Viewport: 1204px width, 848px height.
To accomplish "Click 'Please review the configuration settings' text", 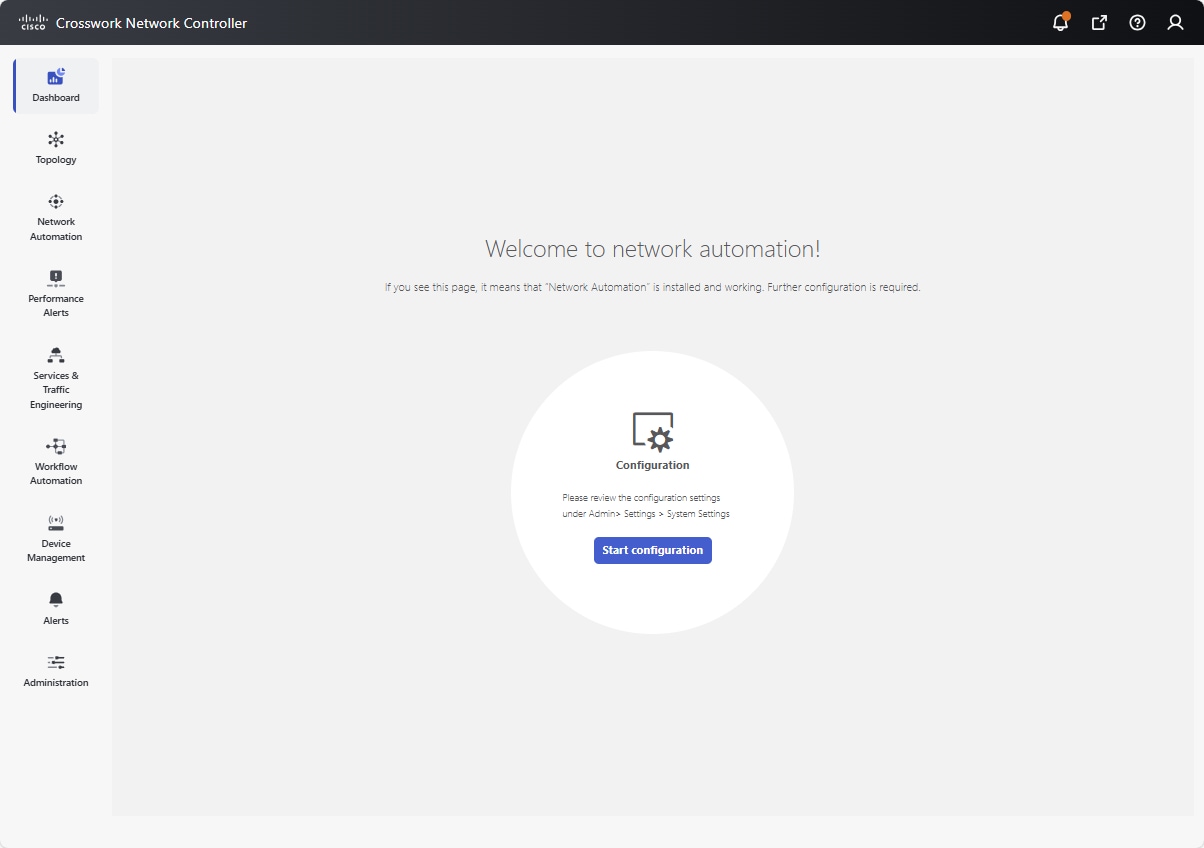I will (641, 497).
